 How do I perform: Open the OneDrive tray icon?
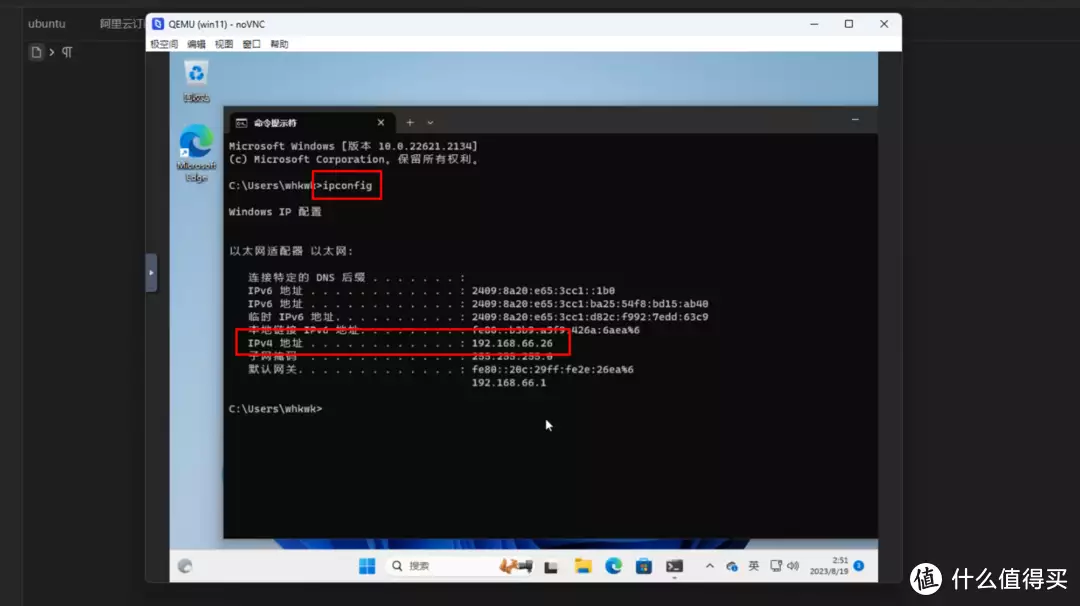point(731,566)
